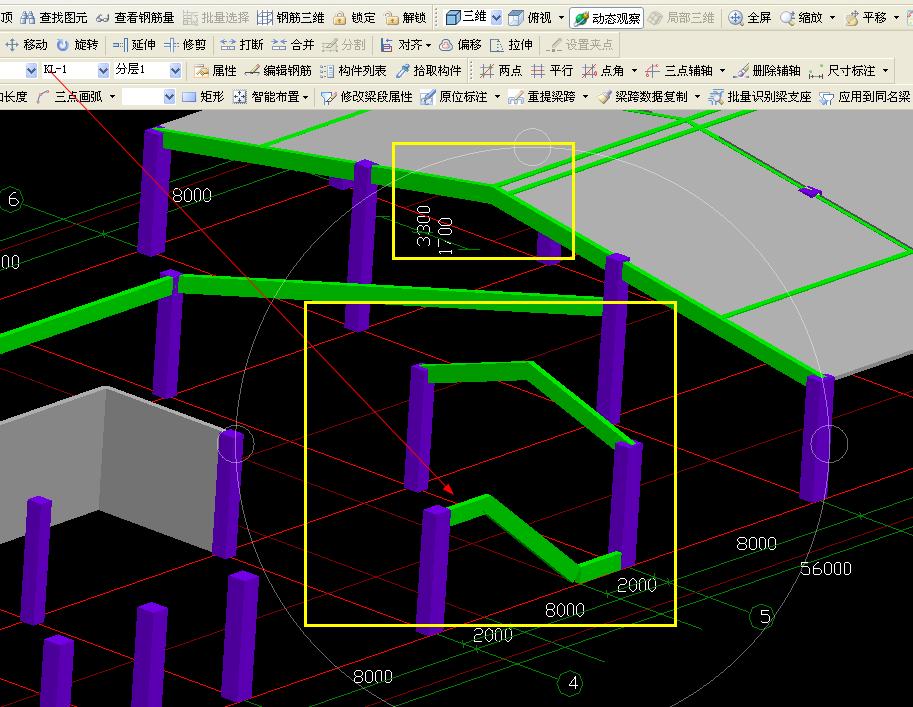Image resolution: width=913 pixels, height=707 pixels.
Task: Expand the 对齐 align options arrow
Action: click(x=429, y=45)
